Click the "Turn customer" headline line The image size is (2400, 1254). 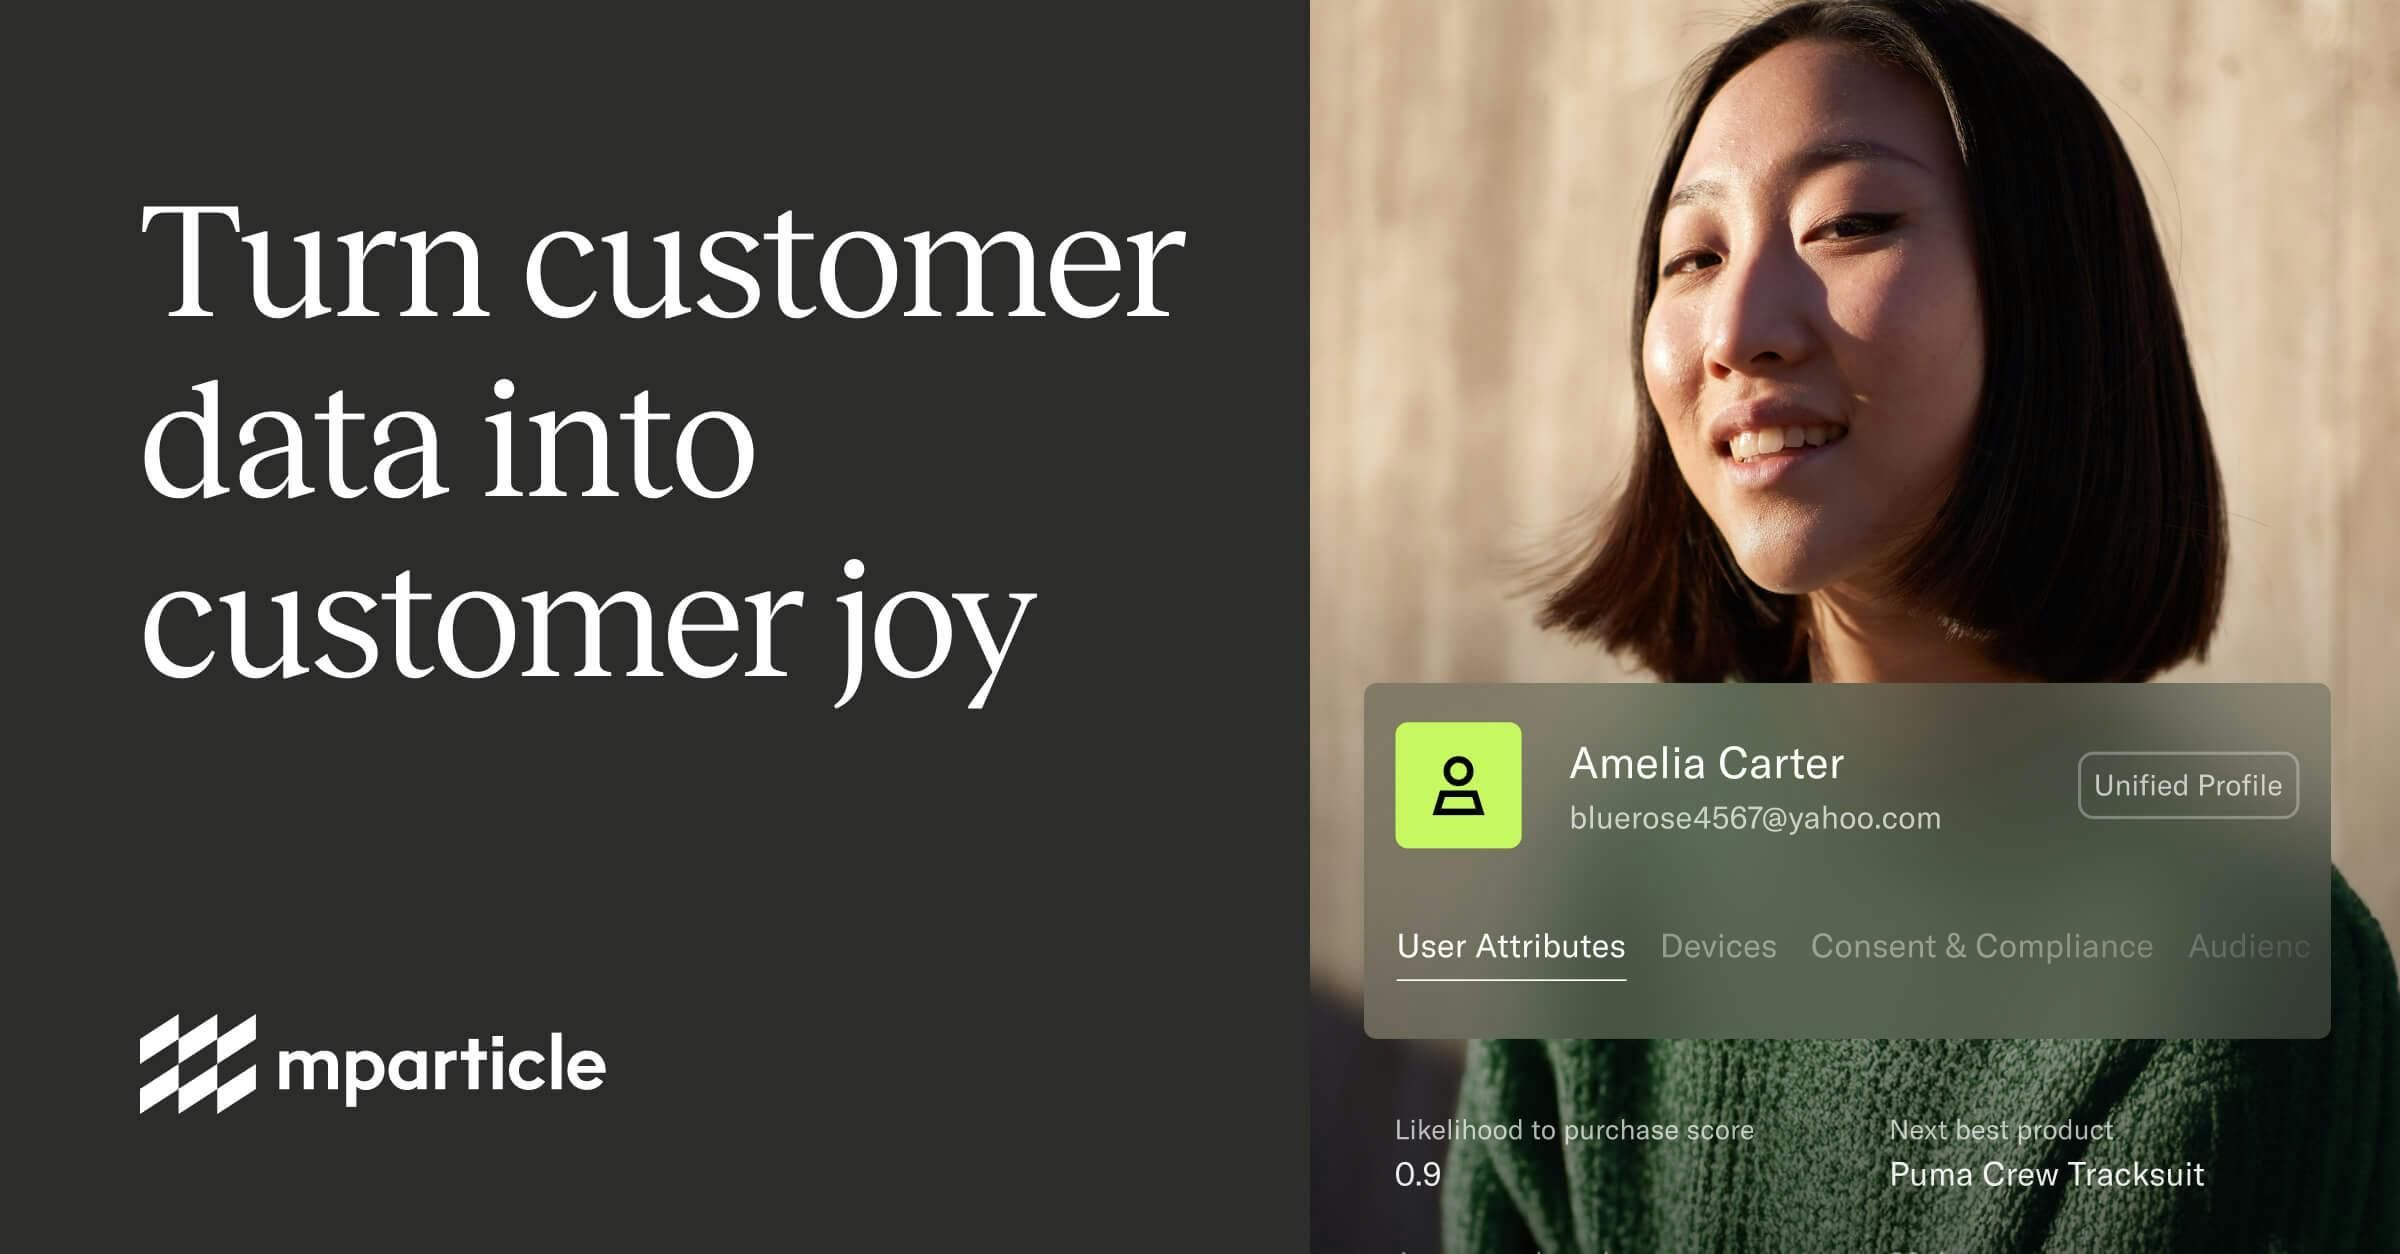[x=663, y=262]
